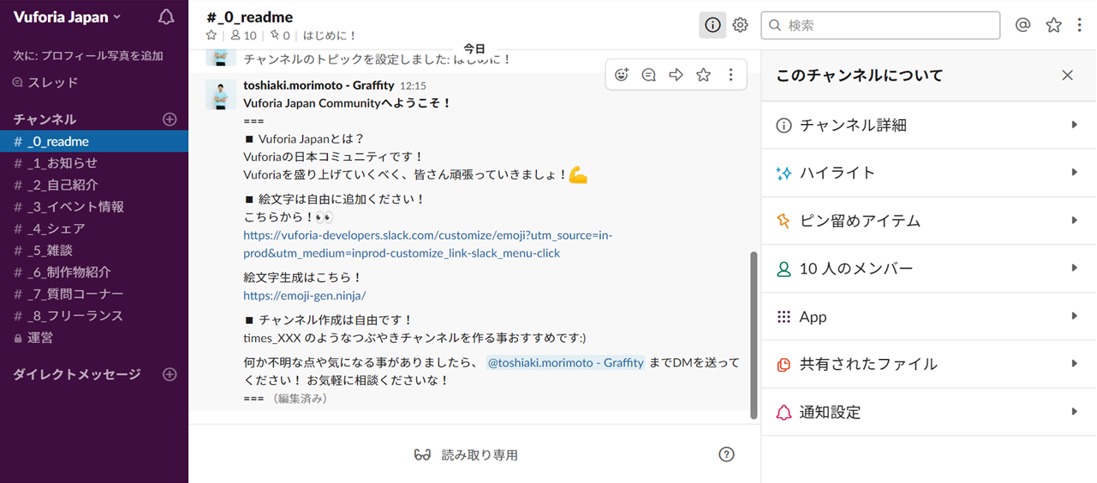Click the #_0_readme channel title in header
Image resolution: width=1097 pixels, height=483 pixels.
point(250,17)
